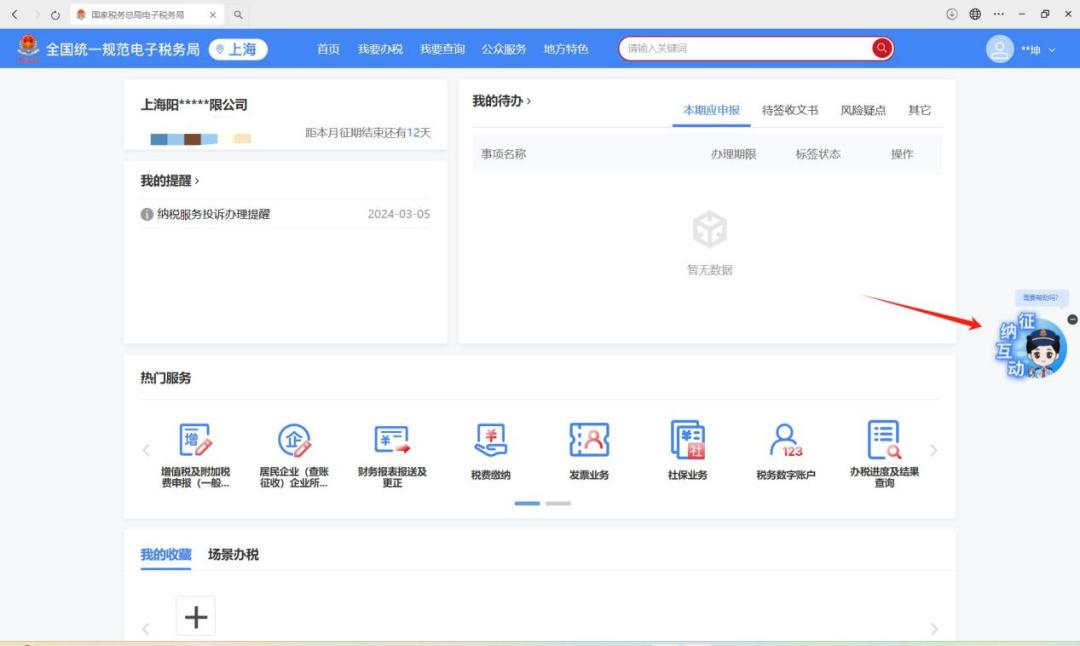Viewport: 1080px width, 646px height.
Task: Open 财务报表报送及更正 icon
Action: coord(392,440)
